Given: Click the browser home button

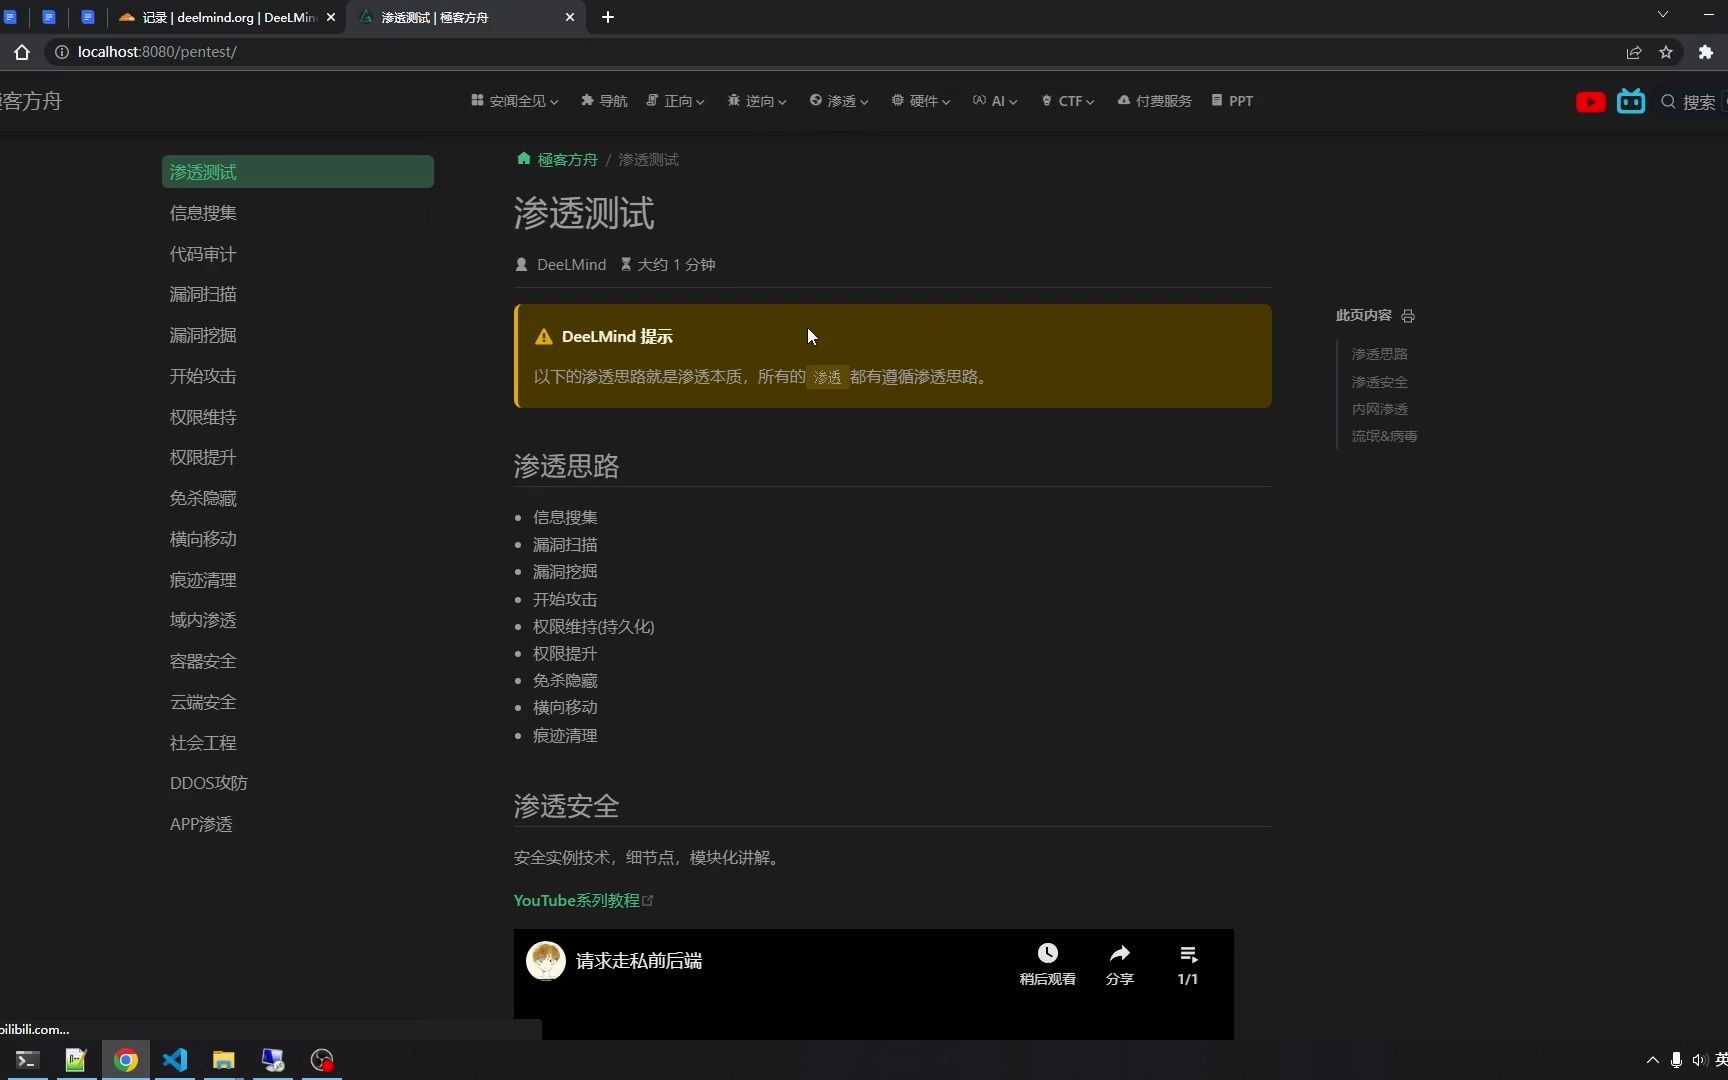Looking at the screenshot, I should coord(22,52).
